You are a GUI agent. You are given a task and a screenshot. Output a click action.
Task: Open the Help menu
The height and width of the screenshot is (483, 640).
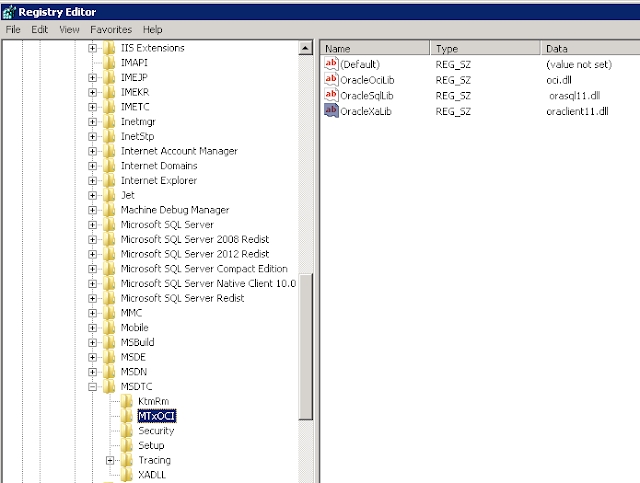153,29
